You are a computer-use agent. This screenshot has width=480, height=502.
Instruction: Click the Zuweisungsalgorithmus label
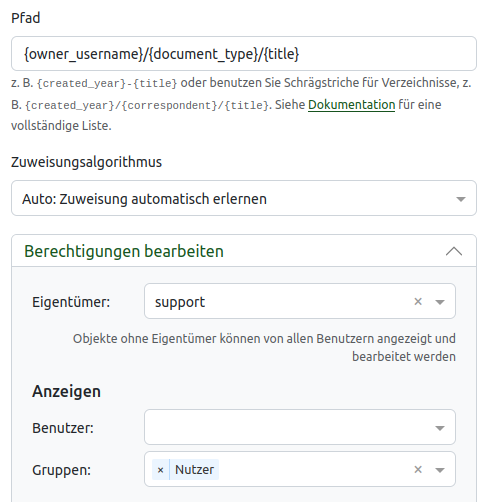coord(86,162)
